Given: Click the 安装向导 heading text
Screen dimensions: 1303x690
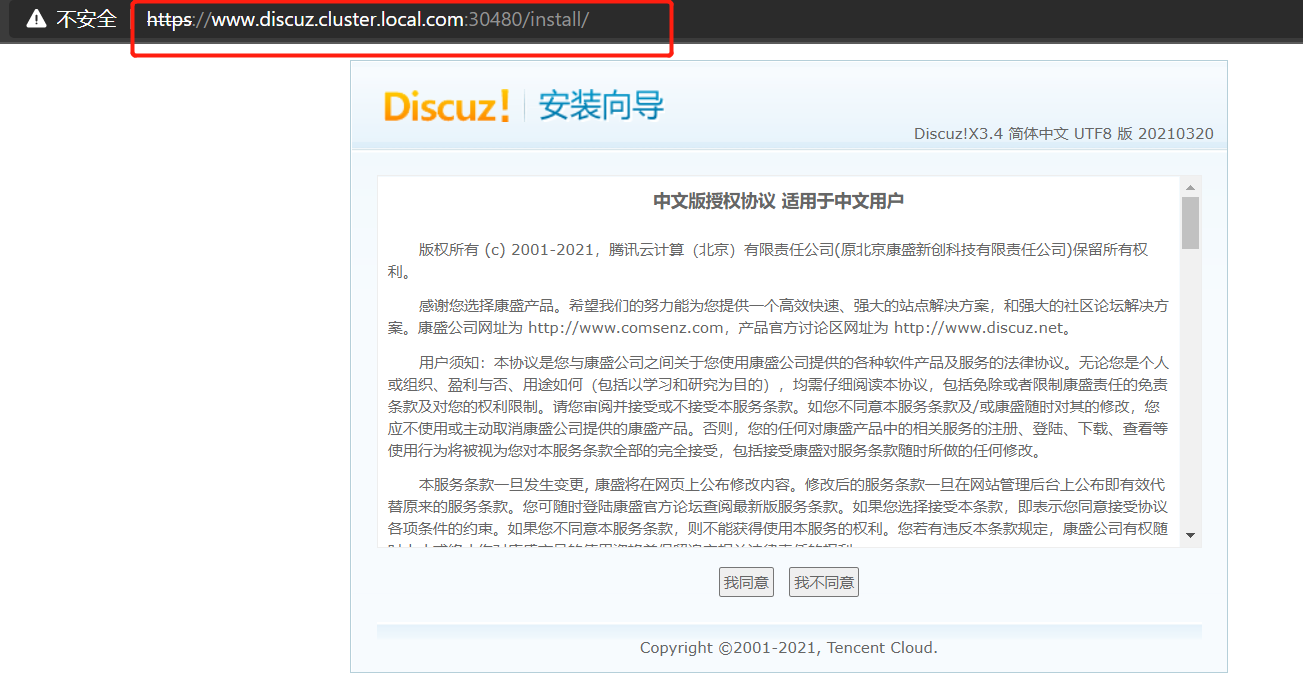Looking at the screenshot, I should pyautogui.click(x=601, y=105).
